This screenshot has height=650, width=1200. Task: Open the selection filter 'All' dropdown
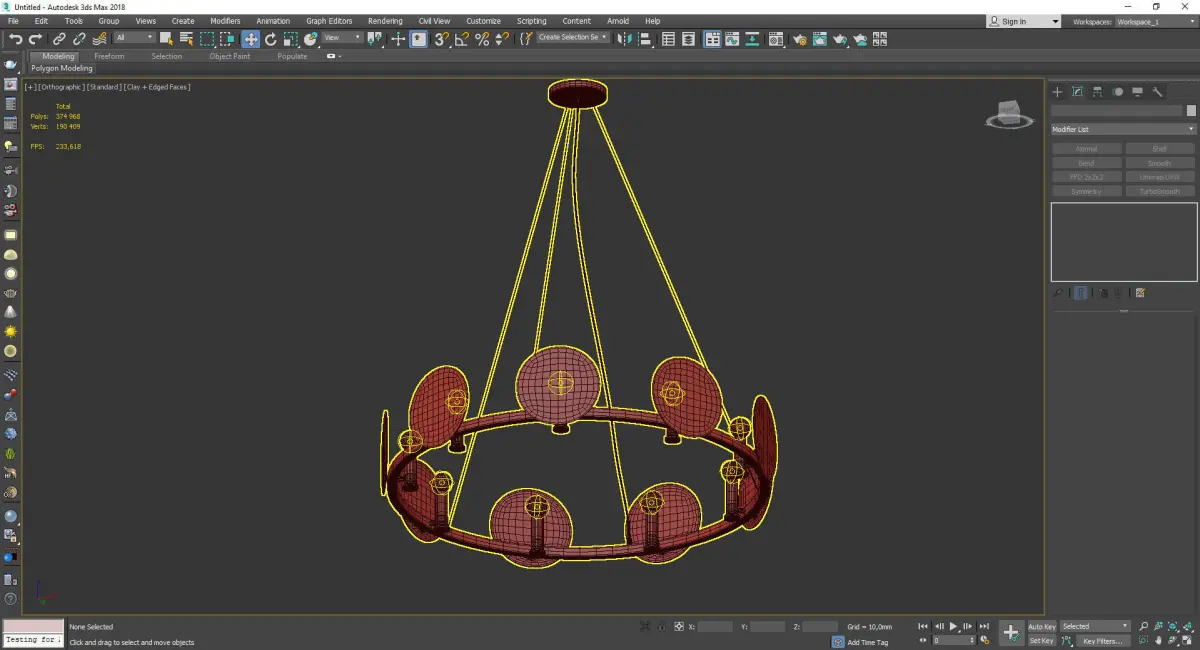coord(134,38)
